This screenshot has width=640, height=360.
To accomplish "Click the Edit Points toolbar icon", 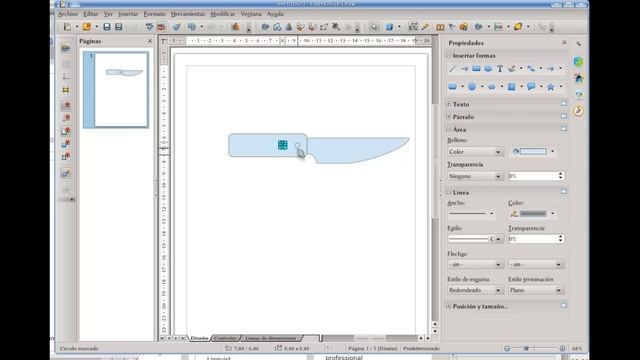I will click(413, 27).
